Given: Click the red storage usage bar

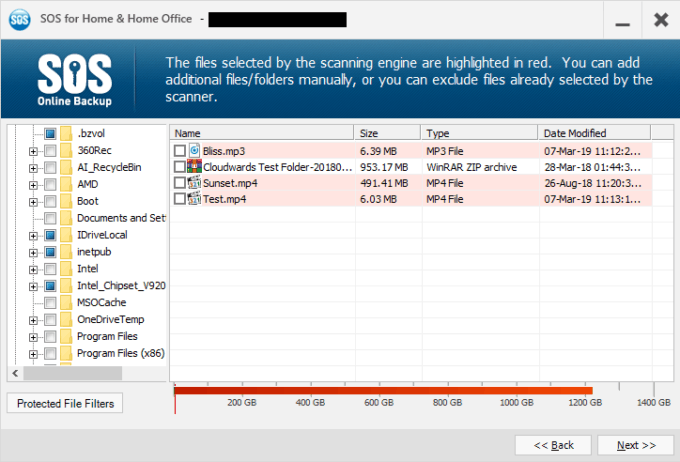Looking at the screenshot, I should tap(383, 390).
